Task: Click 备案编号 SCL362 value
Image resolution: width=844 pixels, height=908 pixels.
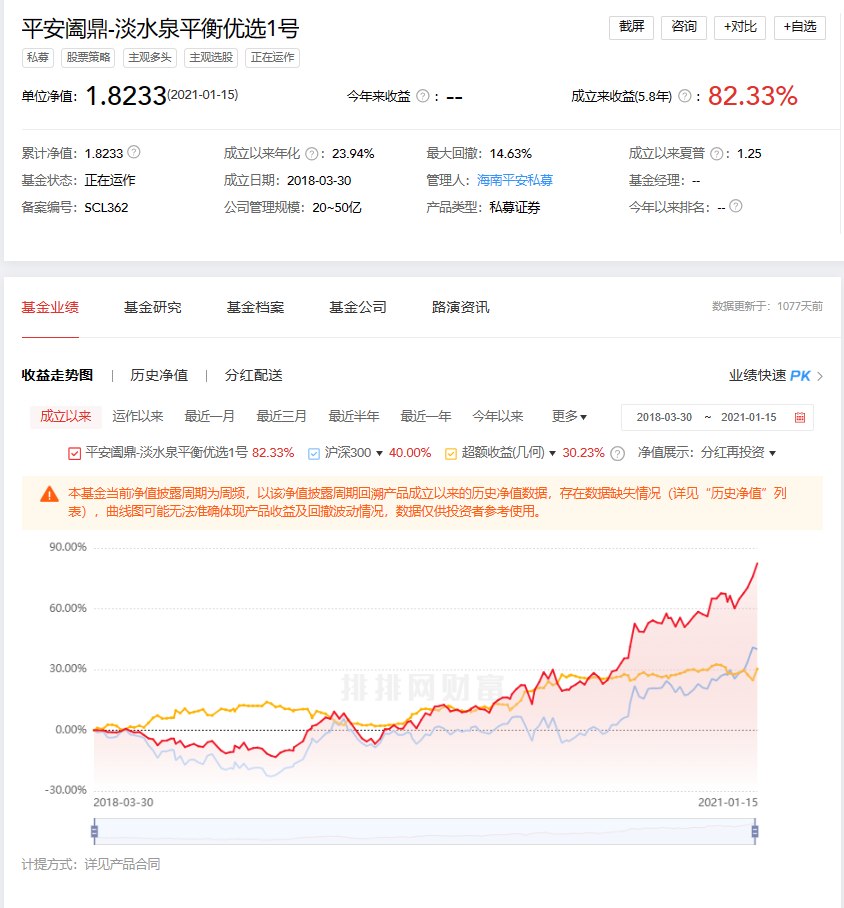Action: tap(106, 207)
